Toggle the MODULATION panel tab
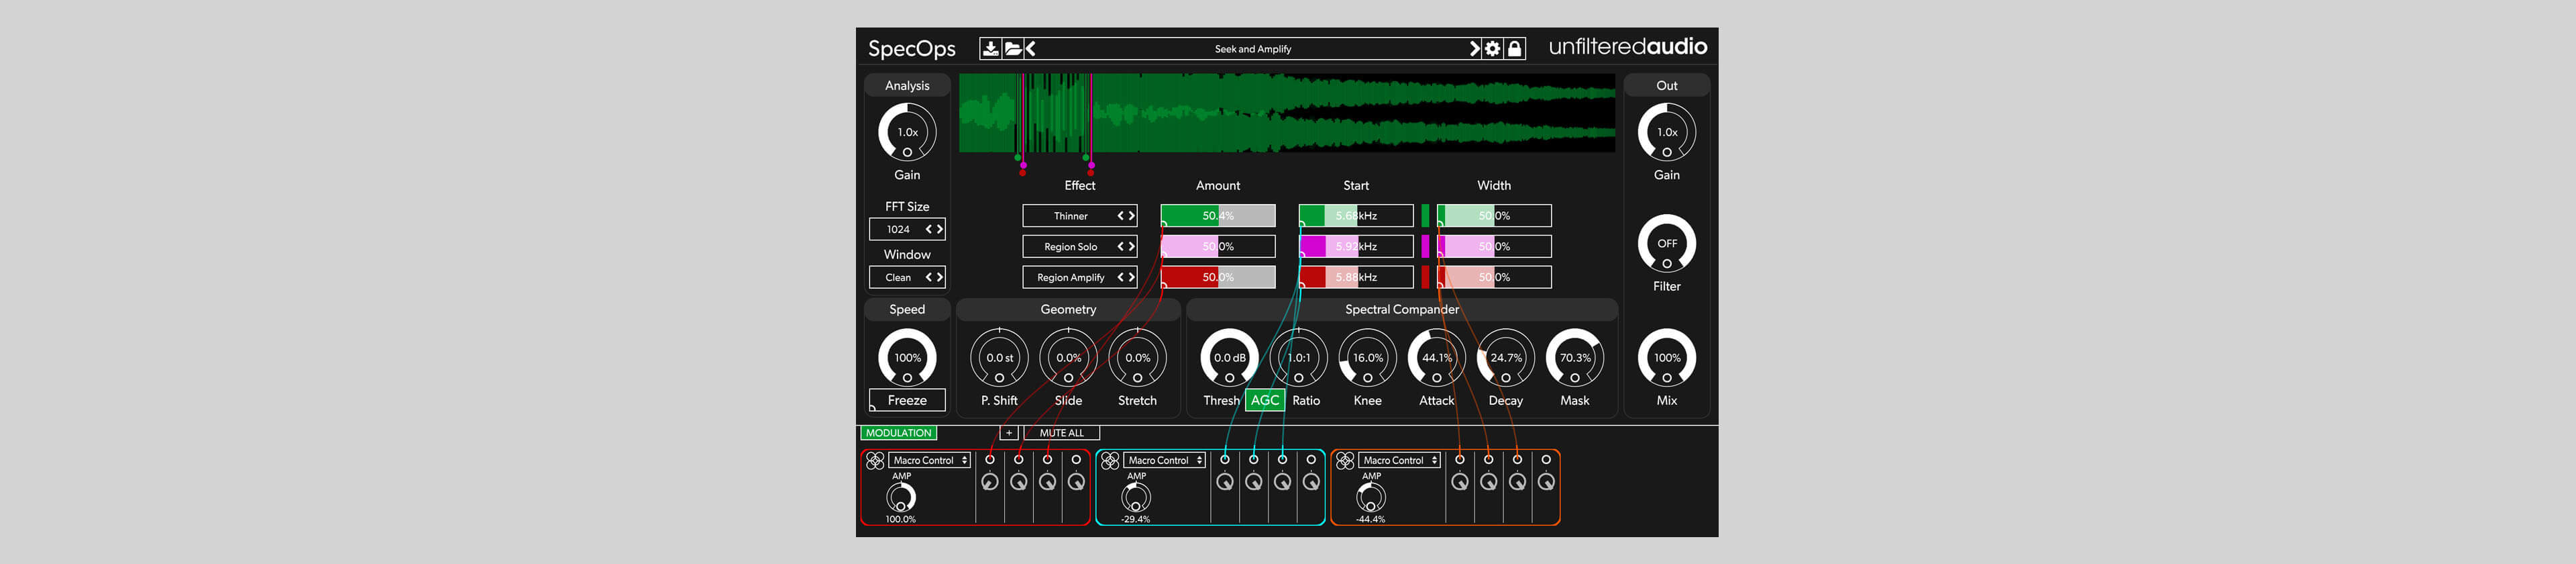Image resolution: width=2576 pixels, height=564 pixels. coord(898,433)
